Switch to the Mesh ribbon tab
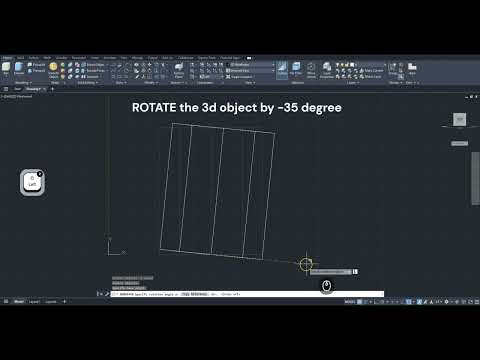Viewport: 480px width, 360px height. coord(47,58)
